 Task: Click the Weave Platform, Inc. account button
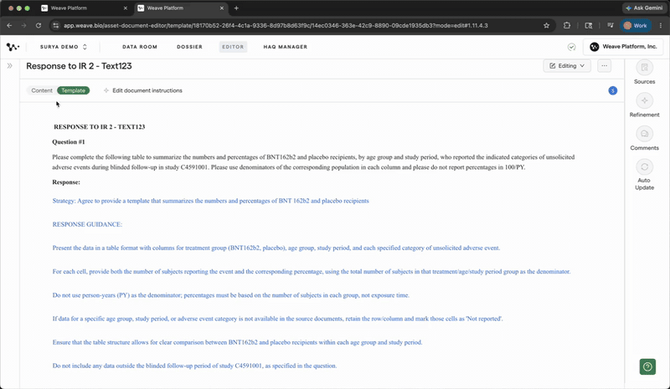coord(623,47)
